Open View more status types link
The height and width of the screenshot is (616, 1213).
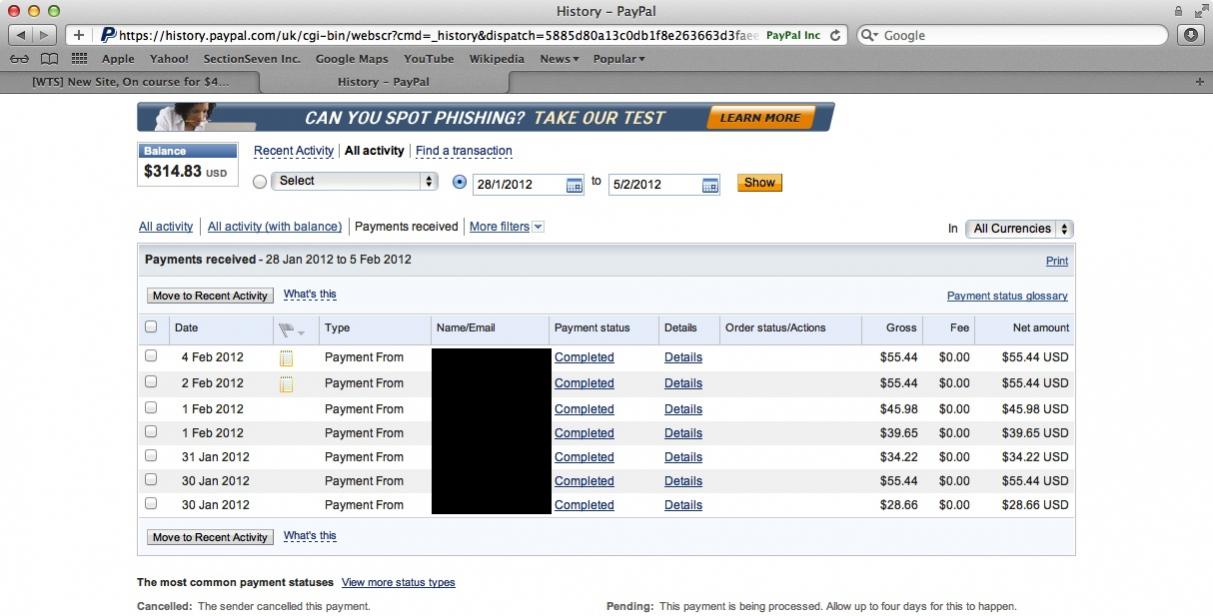(398, 582)
